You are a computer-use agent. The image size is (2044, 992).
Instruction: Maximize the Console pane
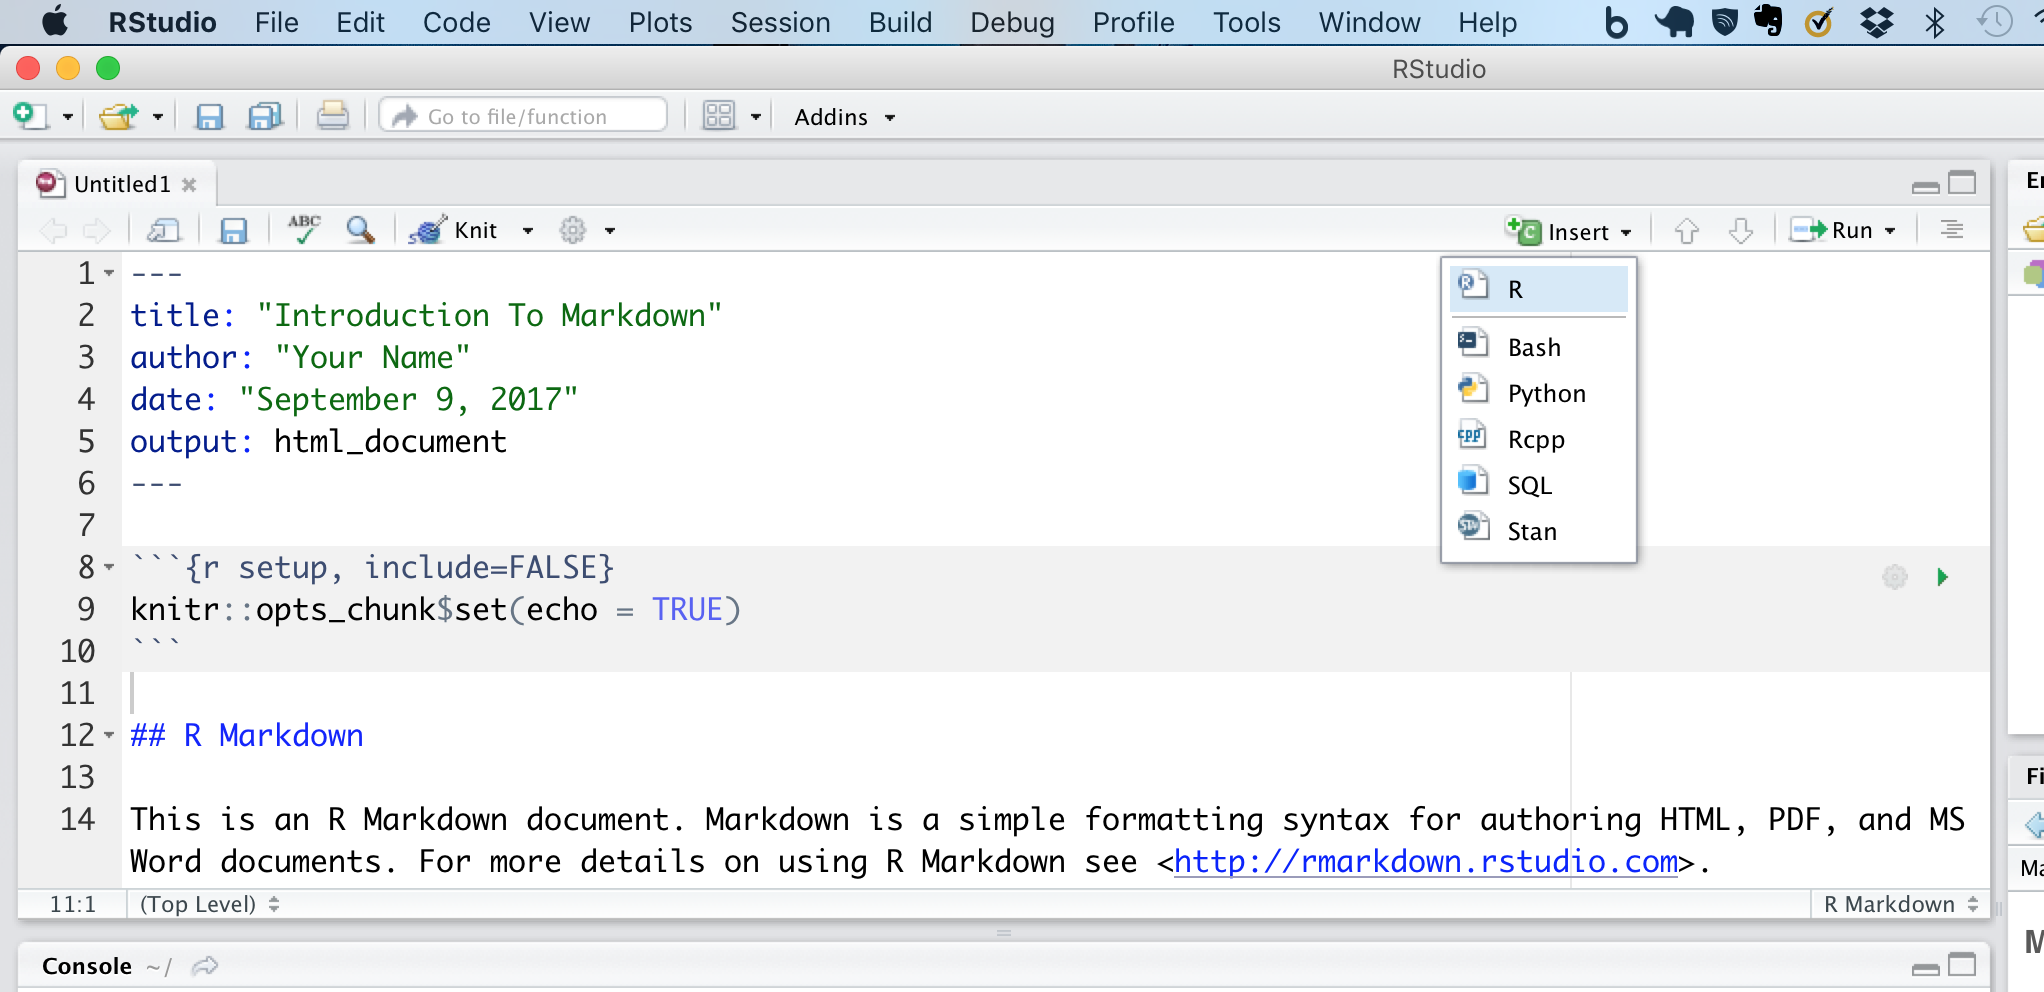(x=1963, y=965)
